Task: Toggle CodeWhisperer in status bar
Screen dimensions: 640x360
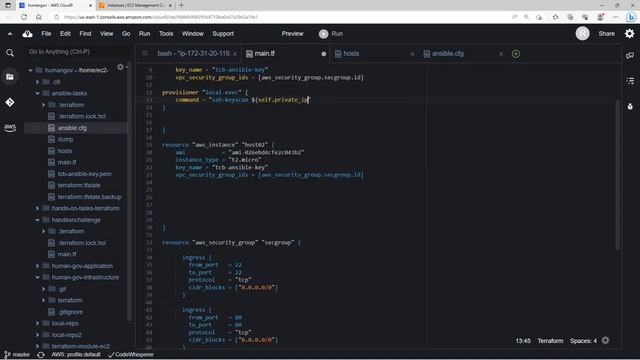Action: [131, 354]
